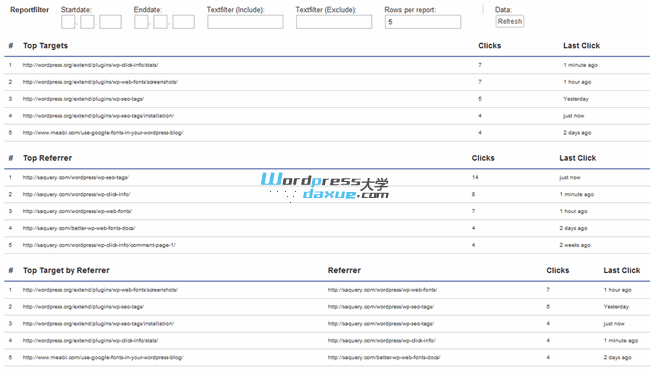Screen dimensions: 650x373
Task: Click the Top Target by Referrer header
Action: point(66,270)
